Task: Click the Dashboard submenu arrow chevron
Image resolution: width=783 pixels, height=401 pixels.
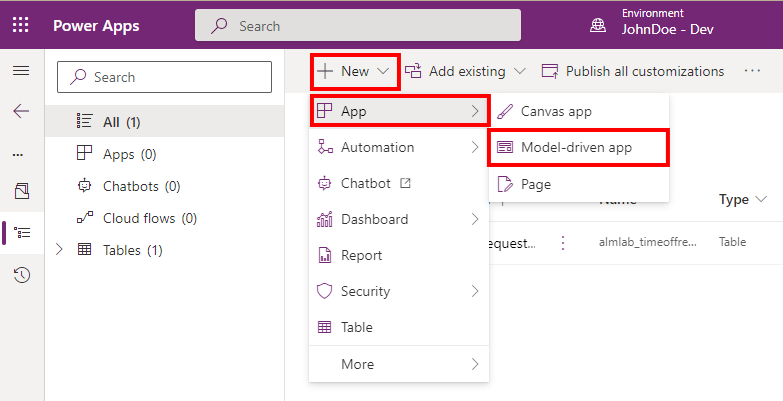Action: point(475,219)
